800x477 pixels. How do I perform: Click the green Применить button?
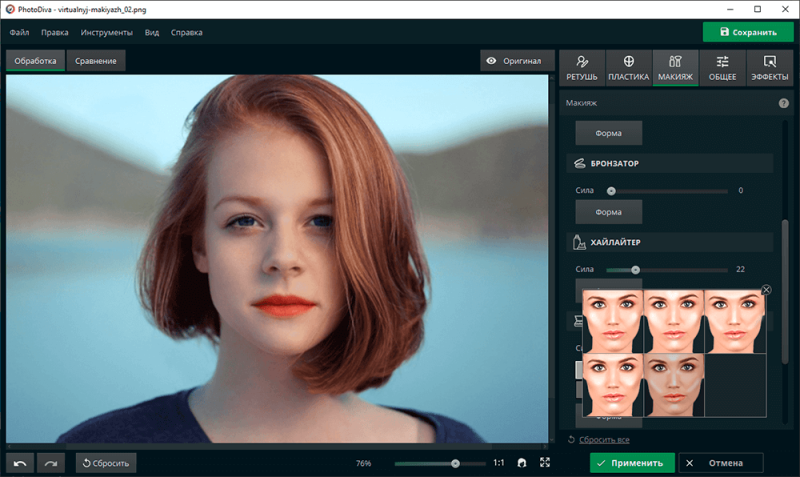click(x=631, y=463)
